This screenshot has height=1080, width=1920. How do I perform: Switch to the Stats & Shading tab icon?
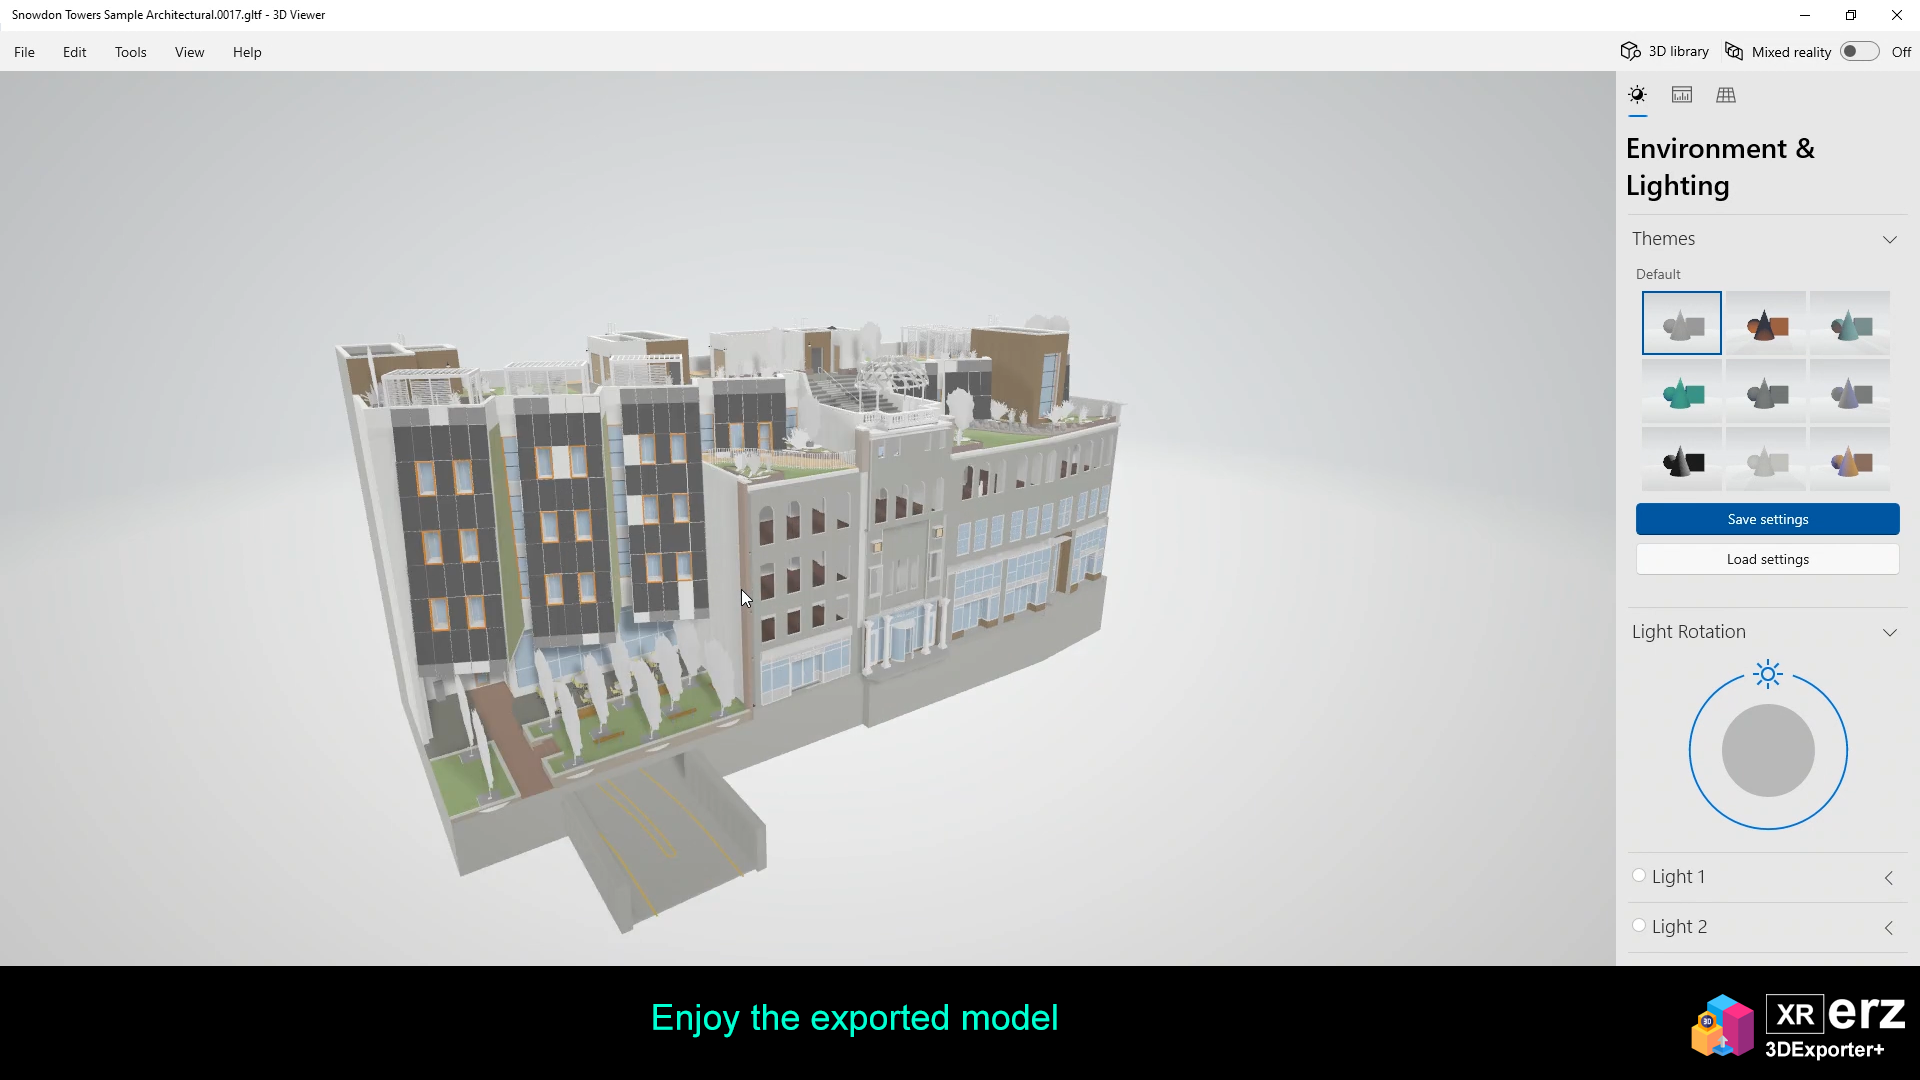point(1682,95)
